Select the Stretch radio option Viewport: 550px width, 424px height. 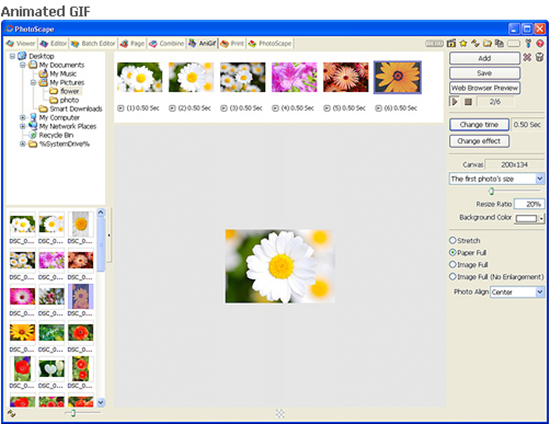pos(464,241)
